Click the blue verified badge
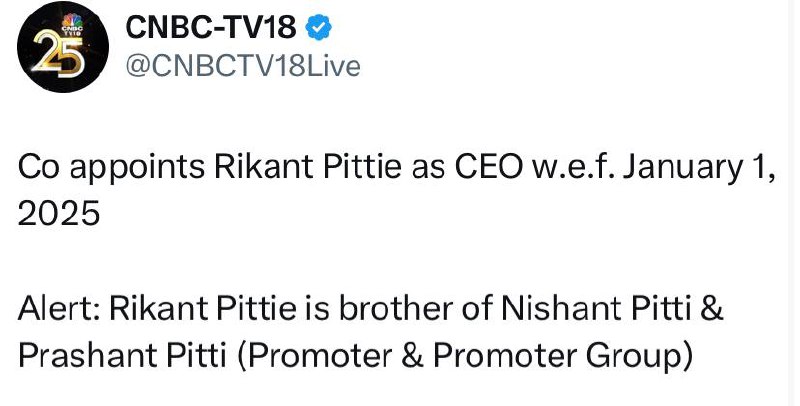 (x=318, y=28)
